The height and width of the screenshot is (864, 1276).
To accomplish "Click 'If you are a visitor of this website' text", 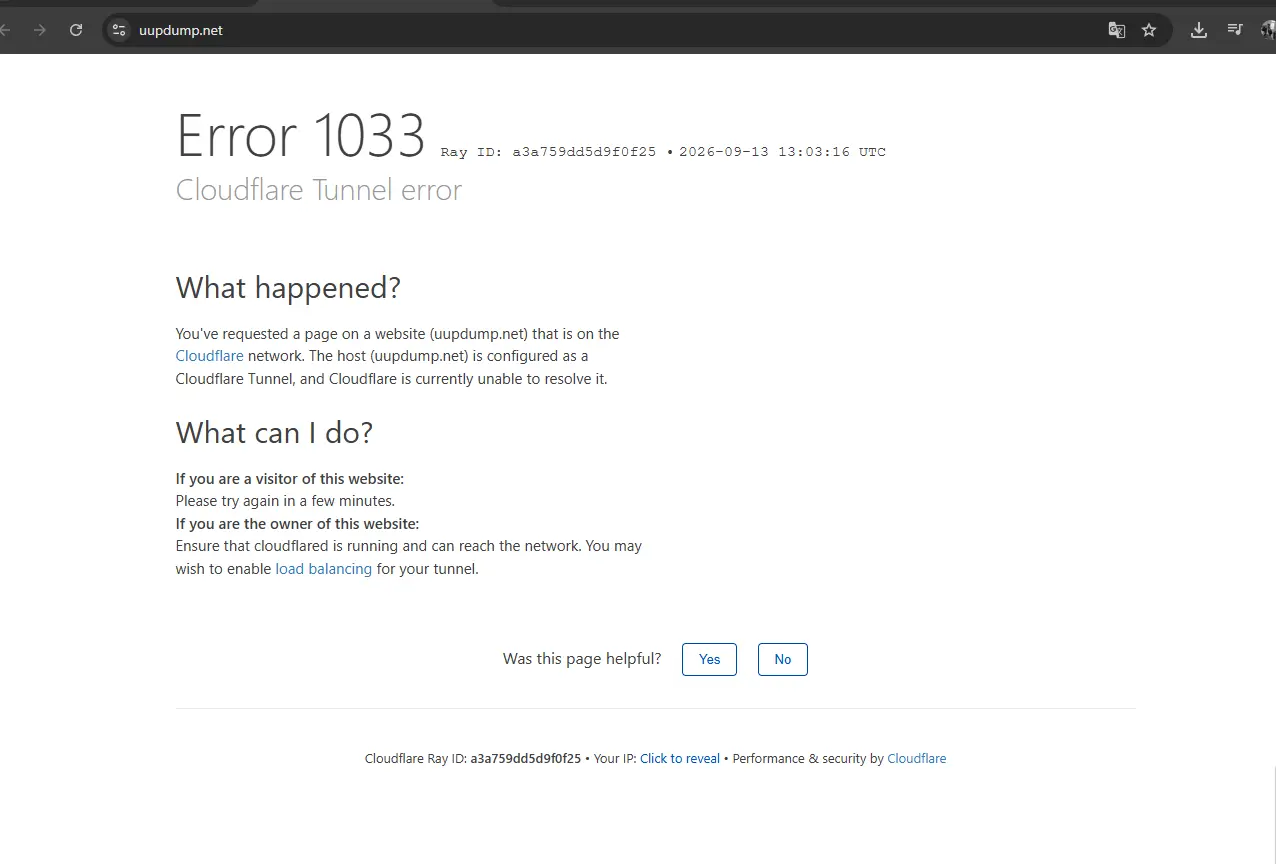I will tap(290, 479).
